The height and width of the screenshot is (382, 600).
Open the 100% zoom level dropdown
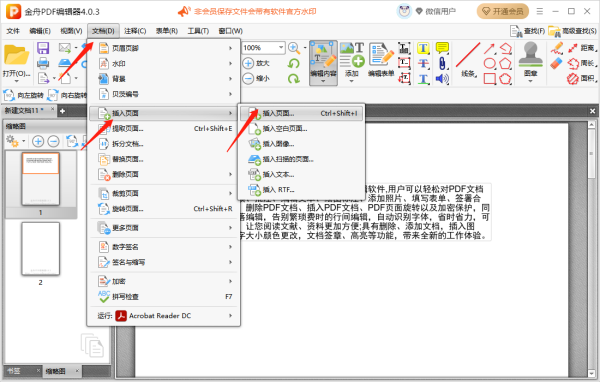(281, 47)
